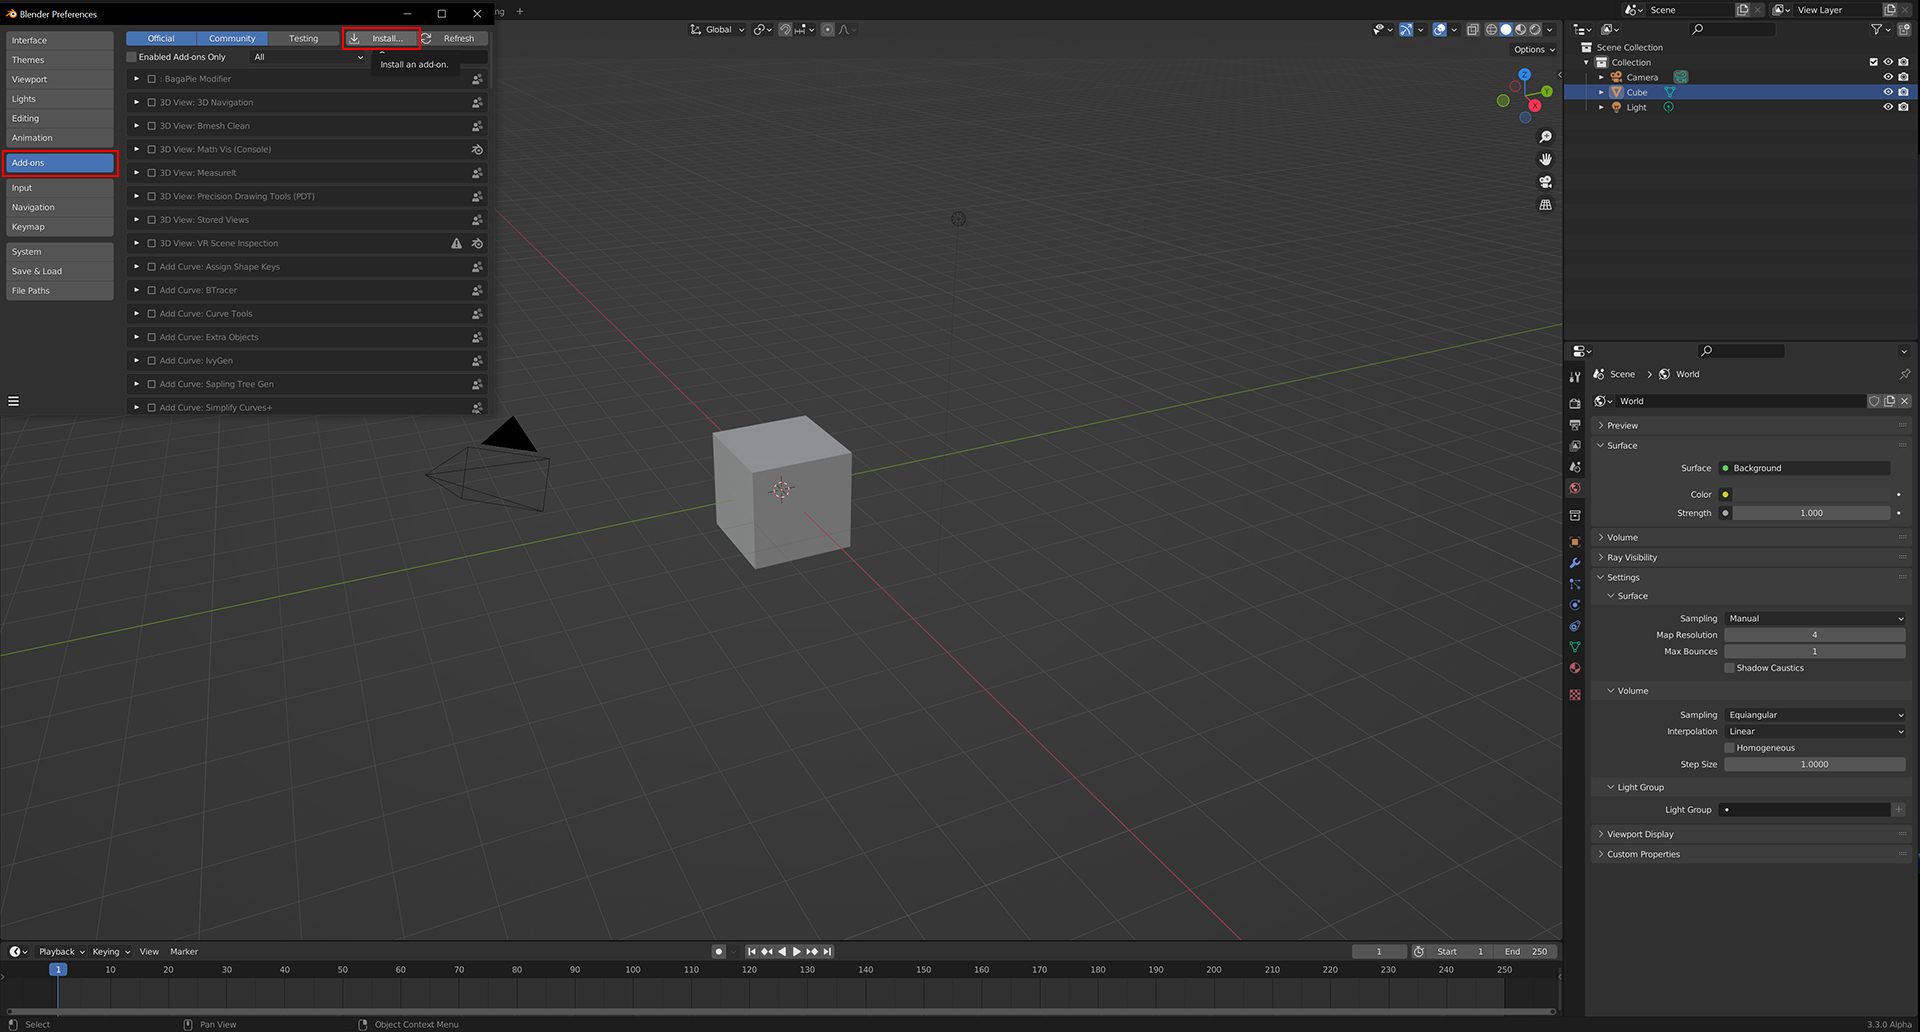Disable Camera in renders
This screenshot has width=1920, height=1032.
pyautogui.click(x=1903, y=77)
